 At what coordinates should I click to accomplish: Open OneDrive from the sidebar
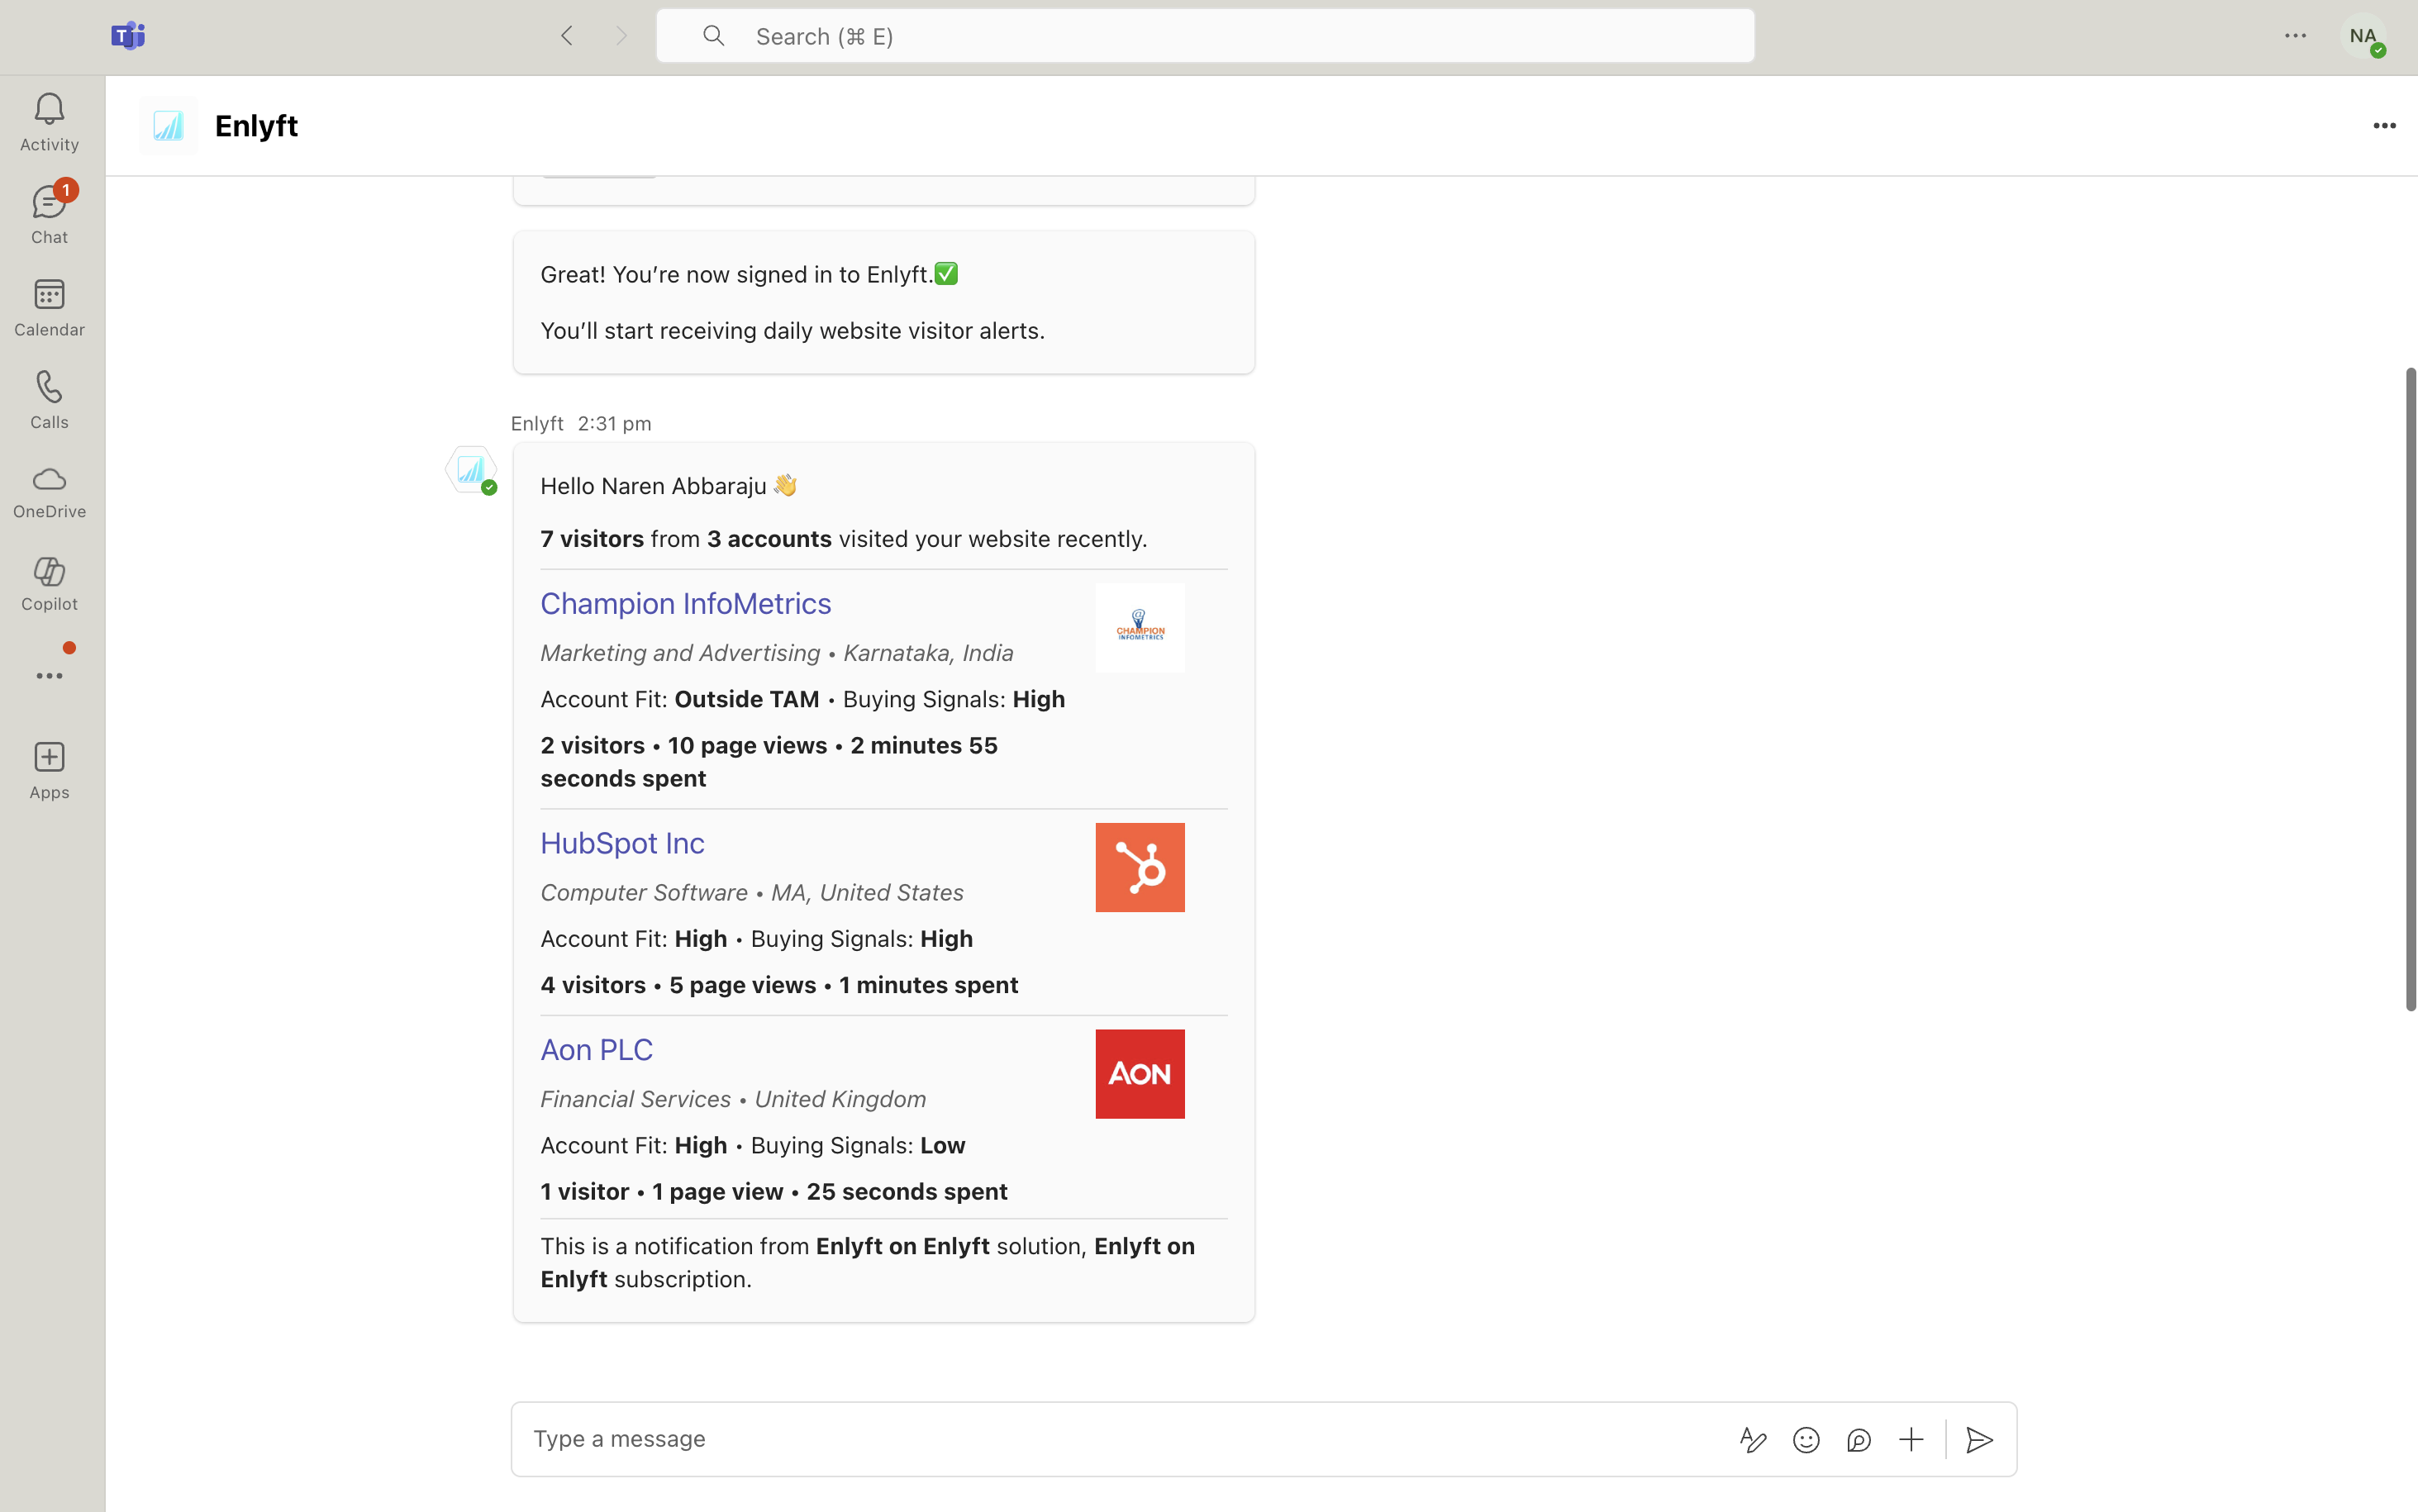49,492
